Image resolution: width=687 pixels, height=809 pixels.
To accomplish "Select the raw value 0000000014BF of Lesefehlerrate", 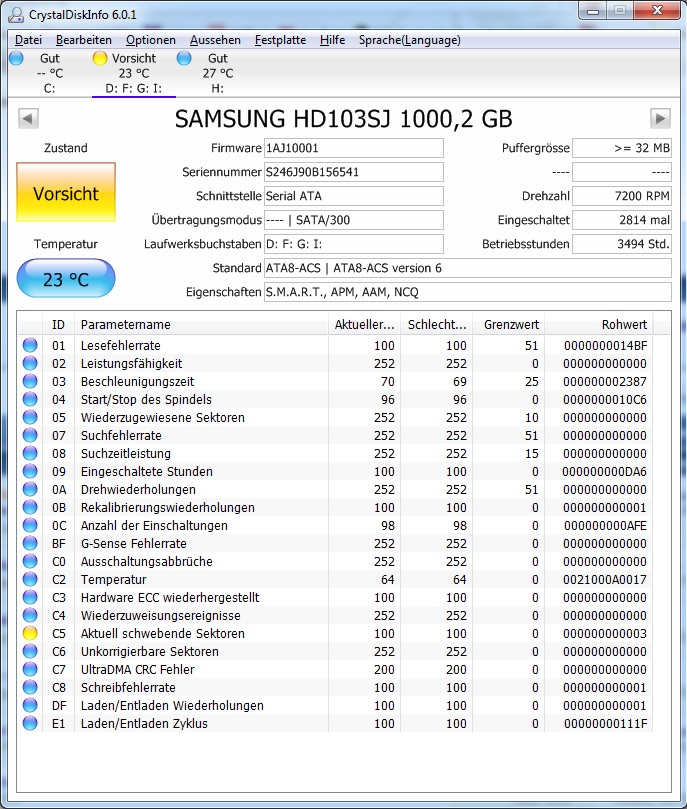I will 605,346.
